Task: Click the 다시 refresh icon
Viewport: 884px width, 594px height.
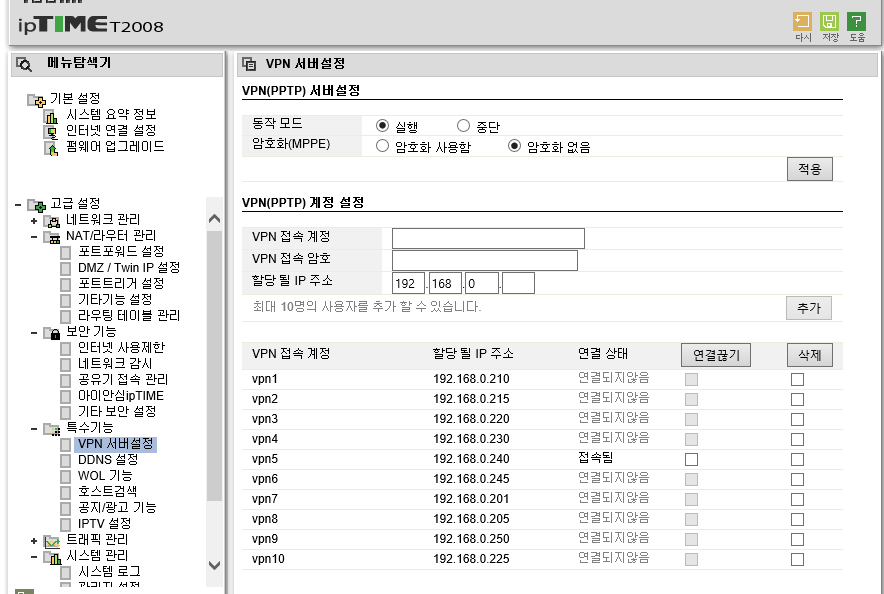Action: tap(802, 22)
